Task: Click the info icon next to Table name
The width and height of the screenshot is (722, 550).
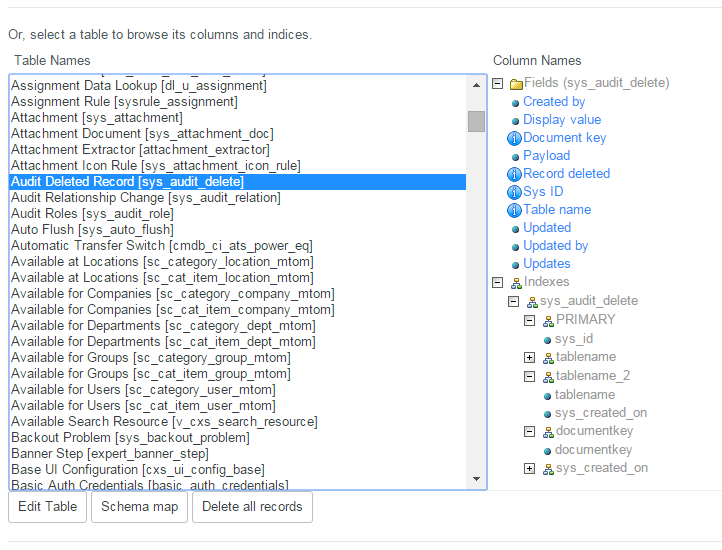Action: click(514, 210)
